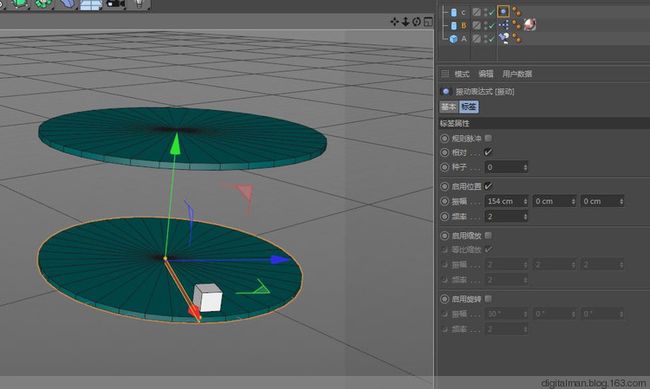Click the layer square of object B
650x389 pixels.
point(477,26)
